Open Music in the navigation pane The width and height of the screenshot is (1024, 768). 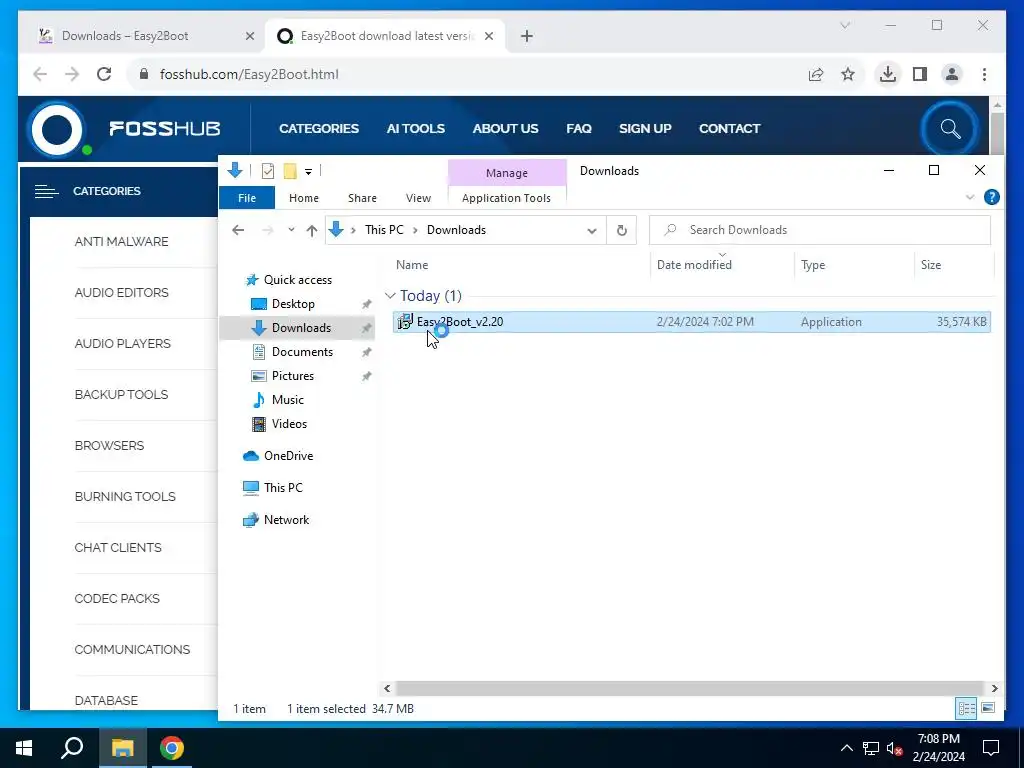click(x=287, y=400)
